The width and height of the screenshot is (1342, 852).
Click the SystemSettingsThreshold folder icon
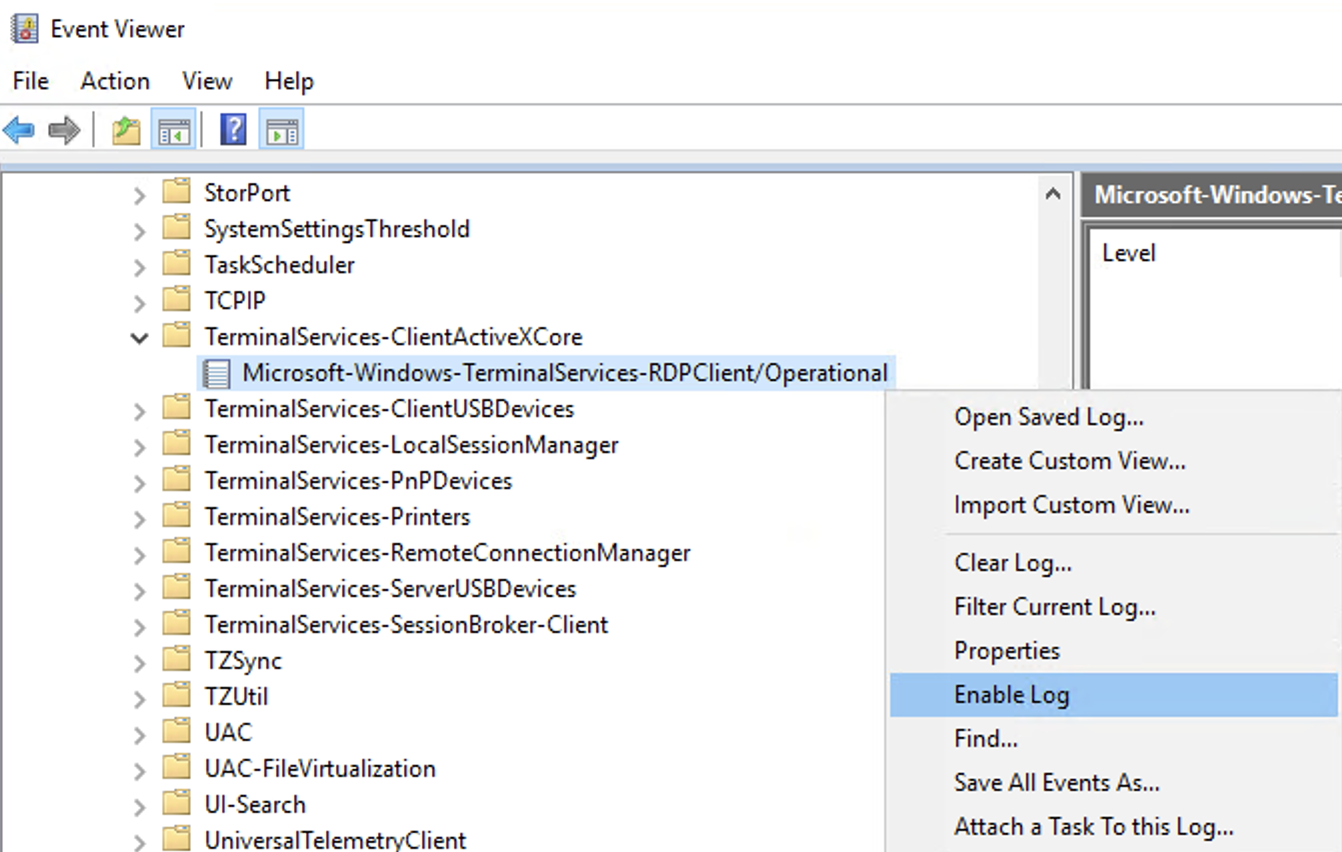pyautogui.click(x=177, y=228)
